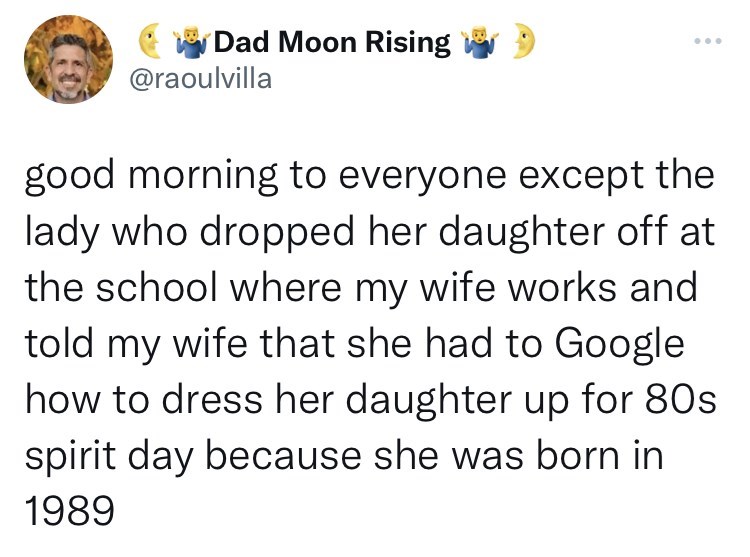Click the word 'school' in the tweet
This screenshot has width=750, height=557.
(157, 287)
